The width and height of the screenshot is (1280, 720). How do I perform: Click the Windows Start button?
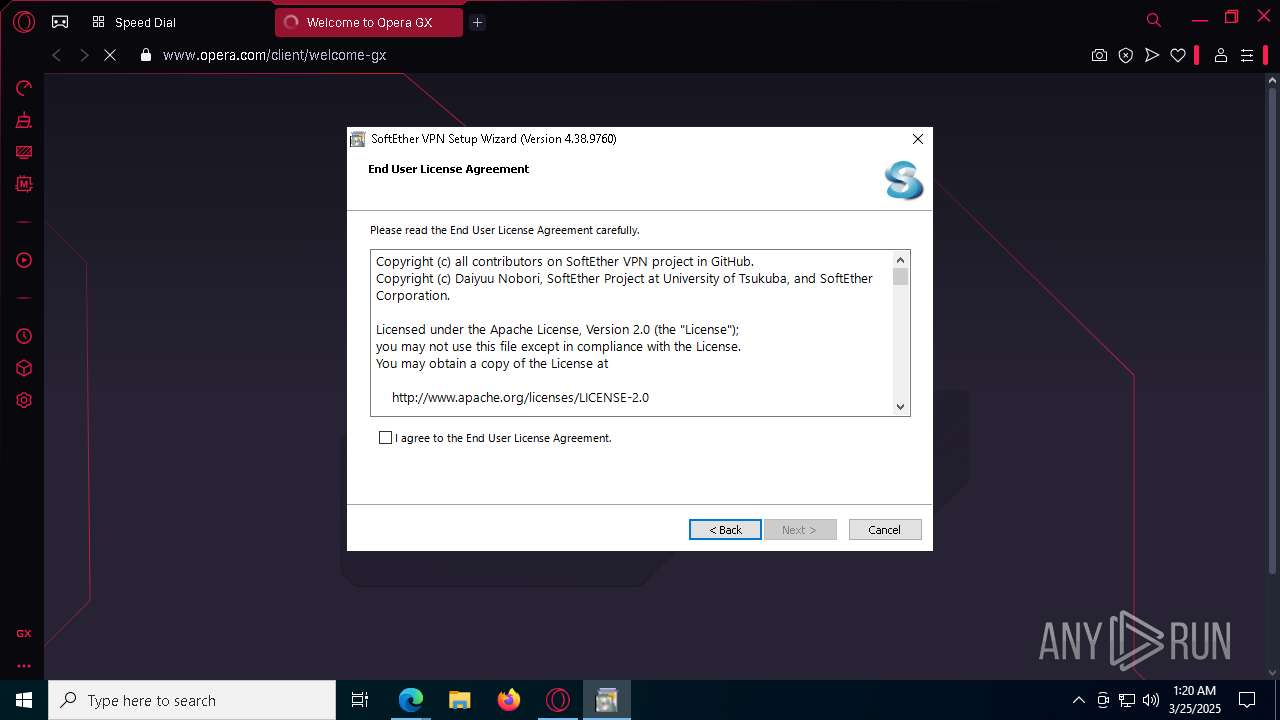point(24,700)
